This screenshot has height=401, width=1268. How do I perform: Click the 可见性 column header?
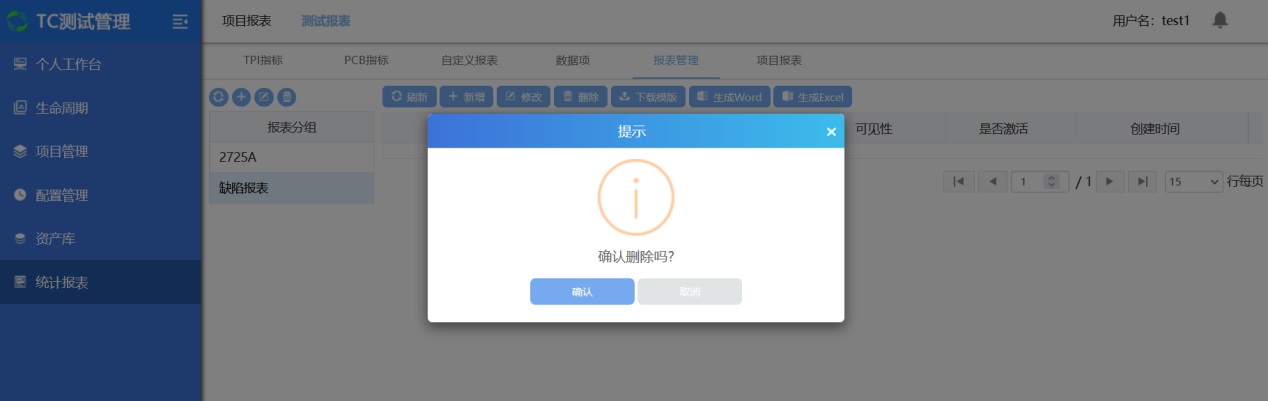click(873, 128)
